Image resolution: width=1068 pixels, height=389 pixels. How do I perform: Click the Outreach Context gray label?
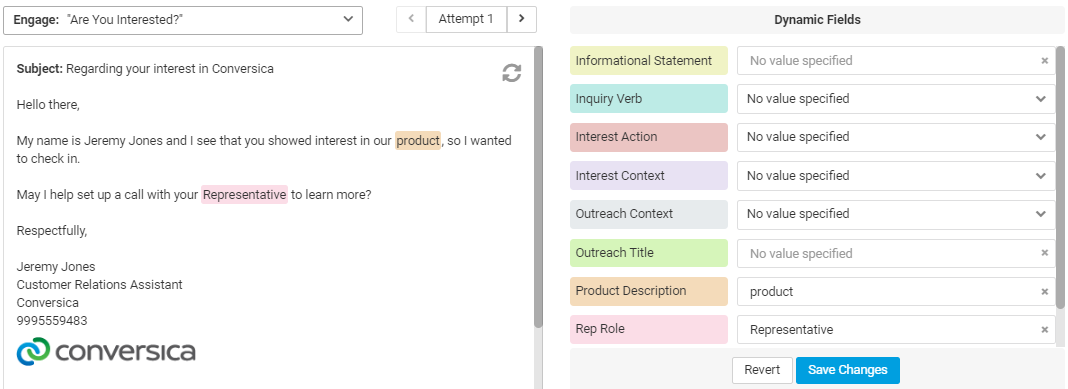[648, 214]
